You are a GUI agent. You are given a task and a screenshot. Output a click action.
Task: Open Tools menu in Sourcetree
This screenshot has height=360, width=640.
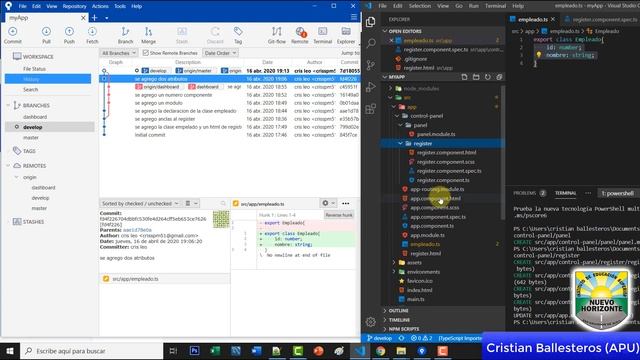click(x=120, y=6)
